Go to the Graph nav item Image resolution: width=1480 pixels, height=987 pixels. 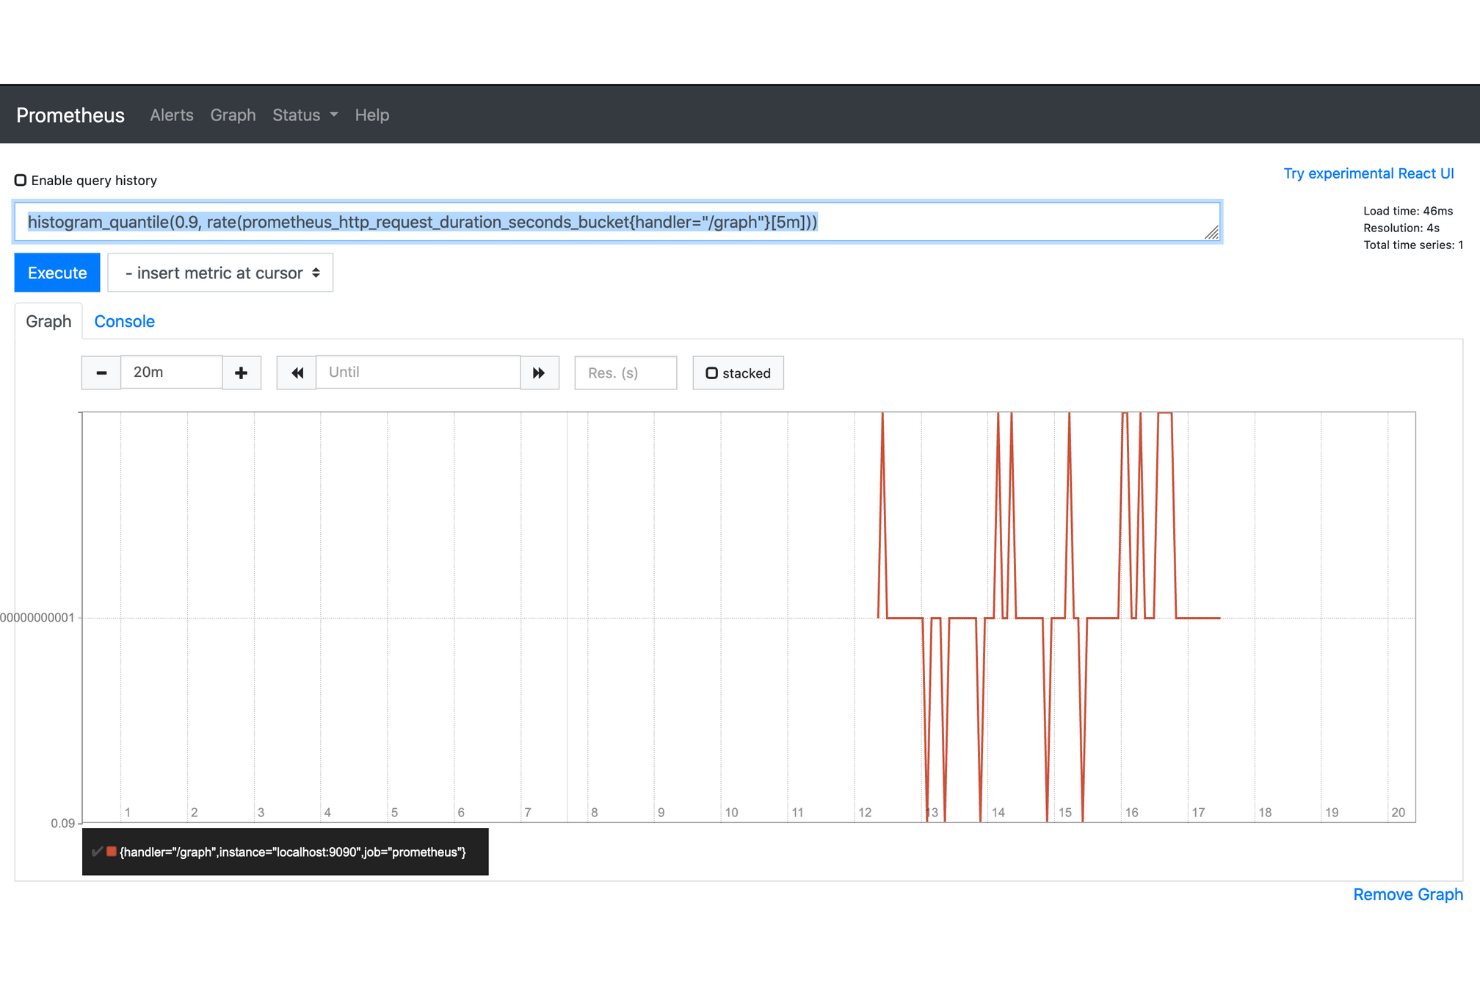(x=233, y=115)
